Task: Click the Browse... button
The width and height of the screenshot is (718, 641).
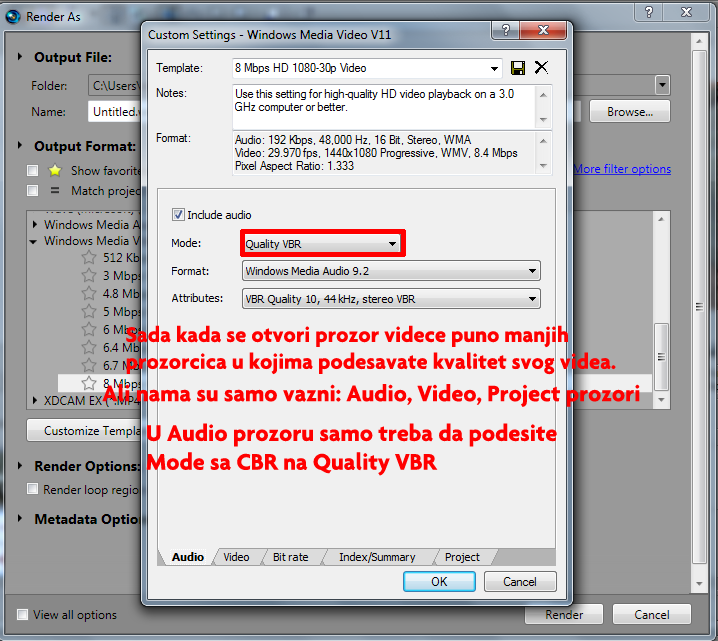Action: pos(630,111)
